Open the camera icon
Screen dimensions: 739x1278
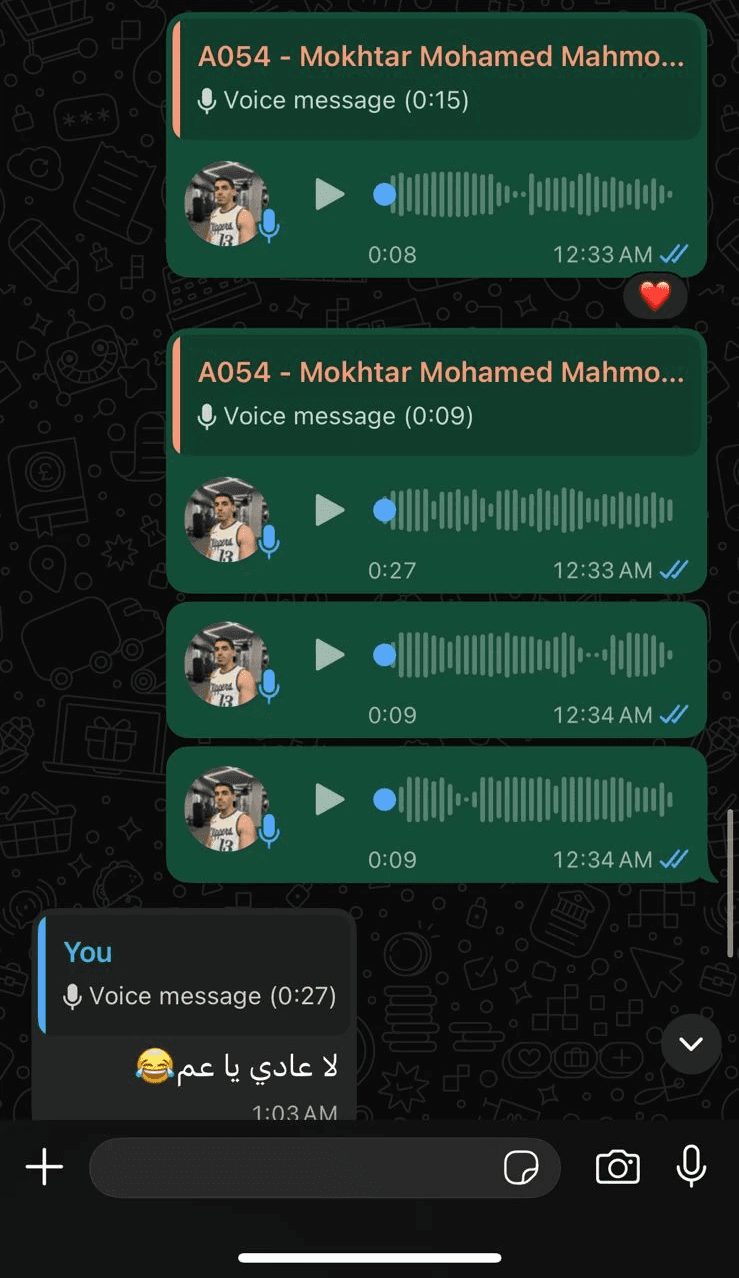click(x=617, y=1167)
